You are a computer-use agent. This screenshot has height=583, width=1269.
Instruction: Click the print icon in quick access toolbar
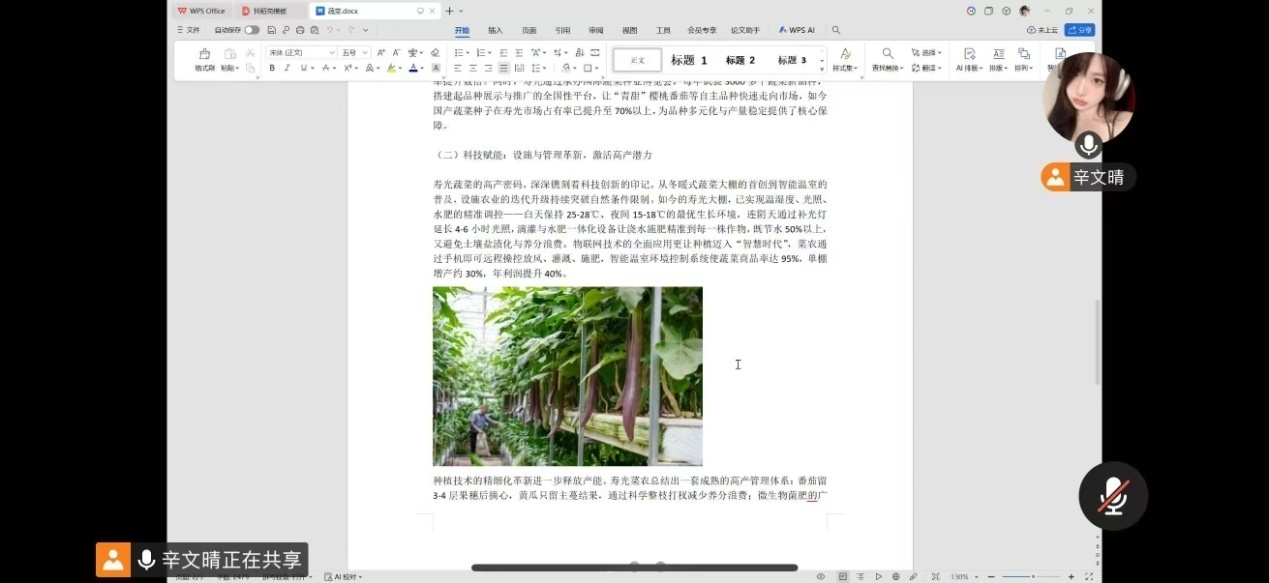(300, 30)
